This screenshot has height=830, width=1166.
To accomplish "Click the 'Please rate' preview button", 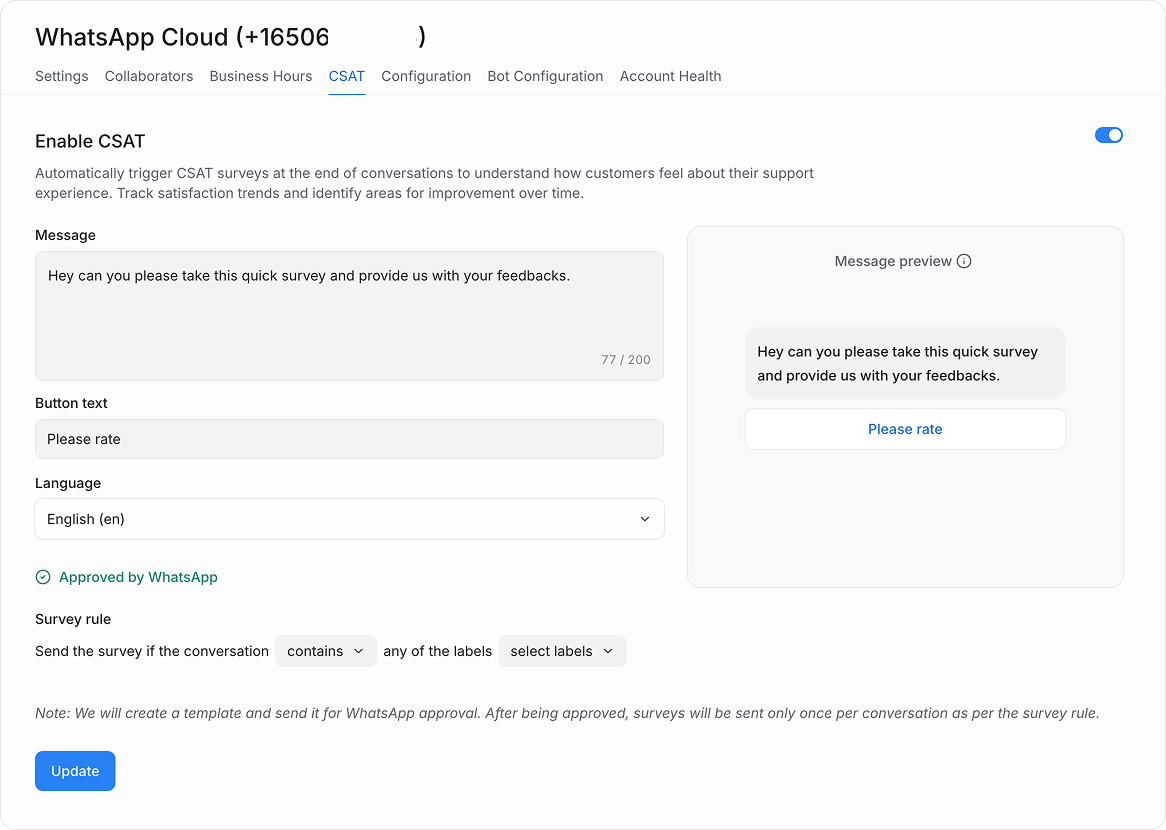I will click(x=905, y=429).
